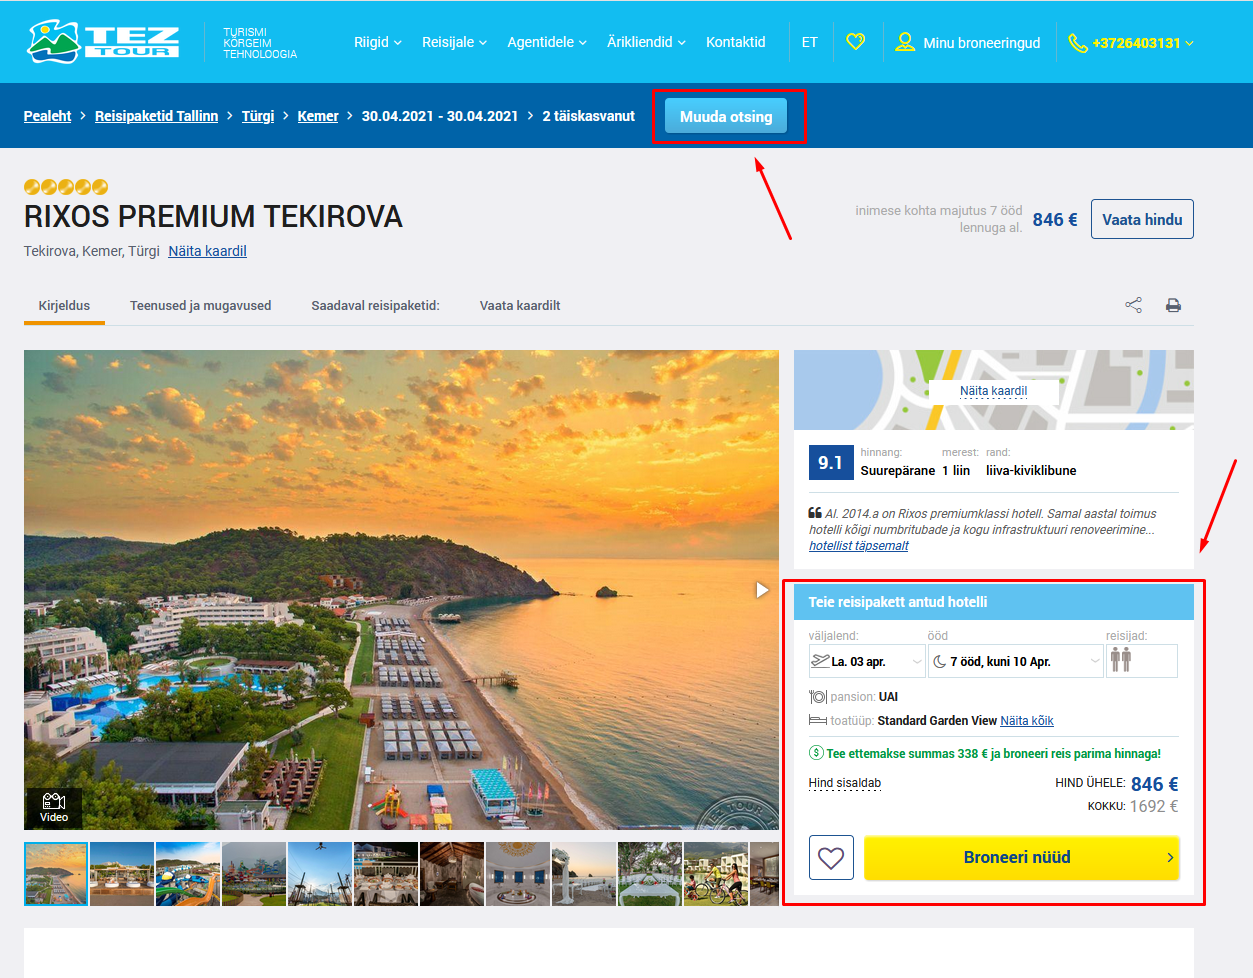Click the 9.1 rating badge

click(x=831, y=463)
